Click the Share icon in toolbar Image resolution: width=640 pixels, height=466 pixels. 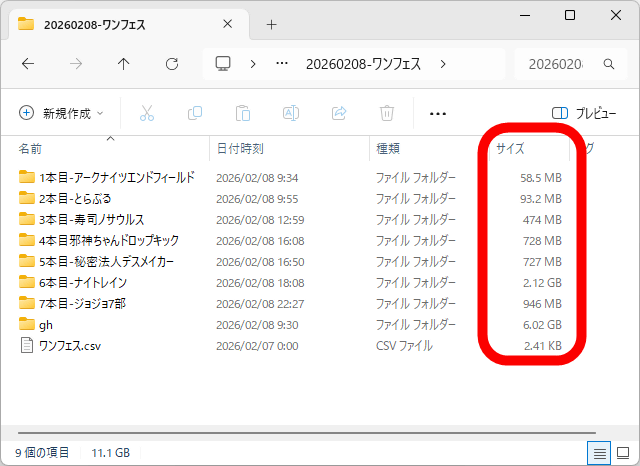(338, 113)
